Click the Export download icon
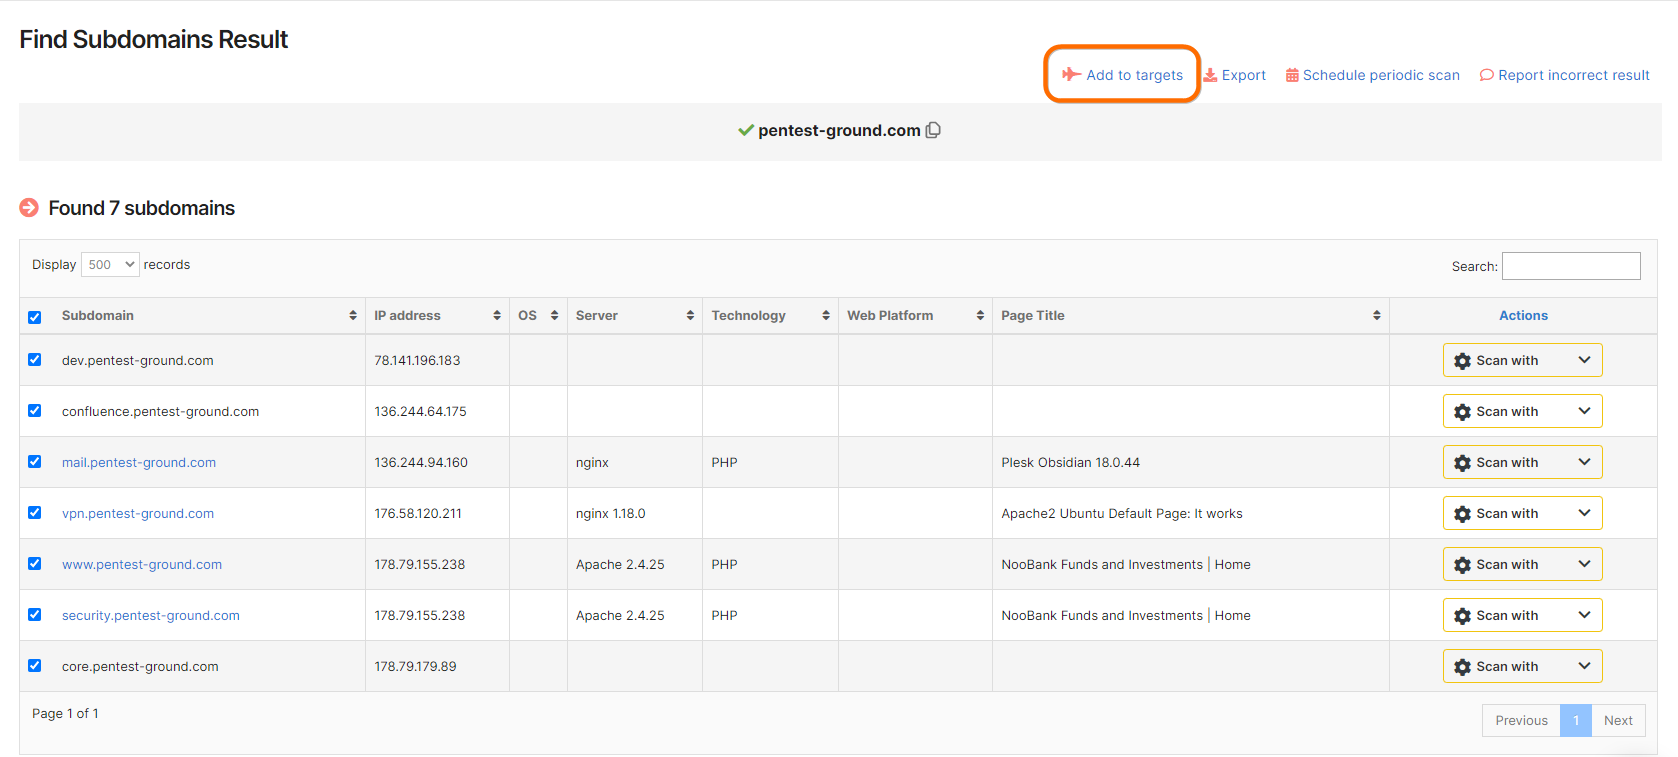 pos(1210,75)
